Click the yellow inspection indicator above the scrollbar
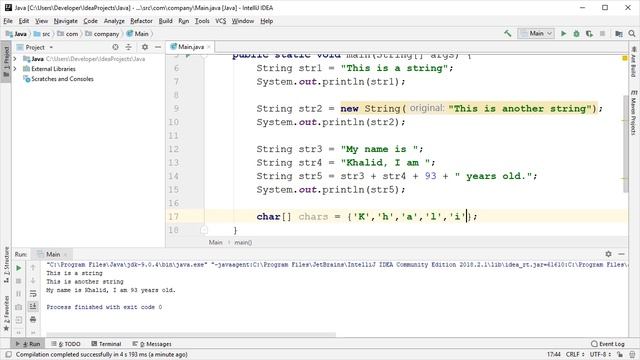This screenshot has height=360, width=640. tap(624, 58)
